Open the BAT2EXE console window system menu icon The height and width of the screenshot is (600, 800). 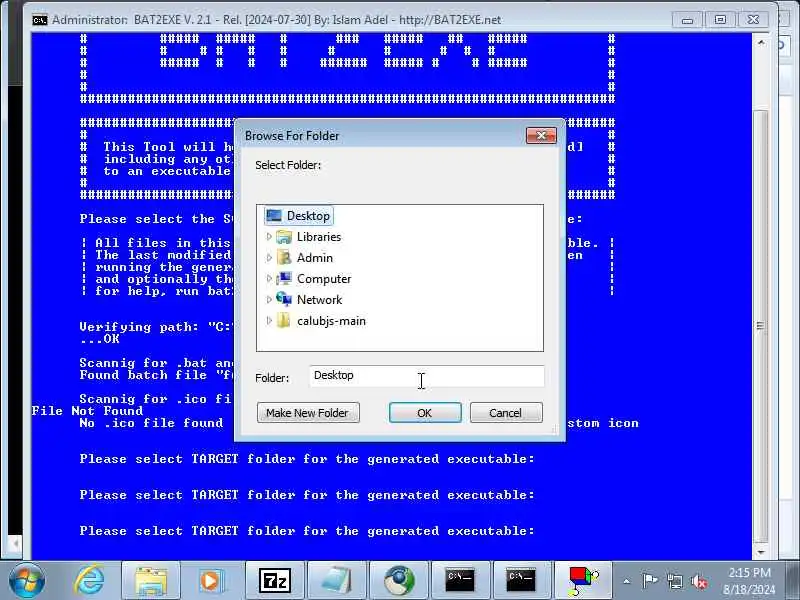[39, 20]
